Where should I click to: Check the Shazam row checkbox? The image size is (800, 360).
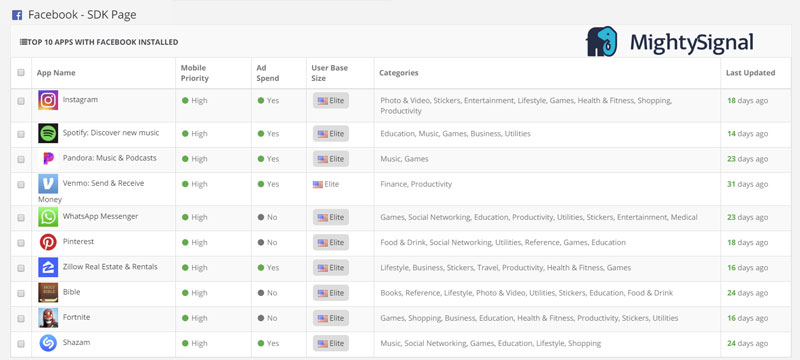[x=21, y=344]
